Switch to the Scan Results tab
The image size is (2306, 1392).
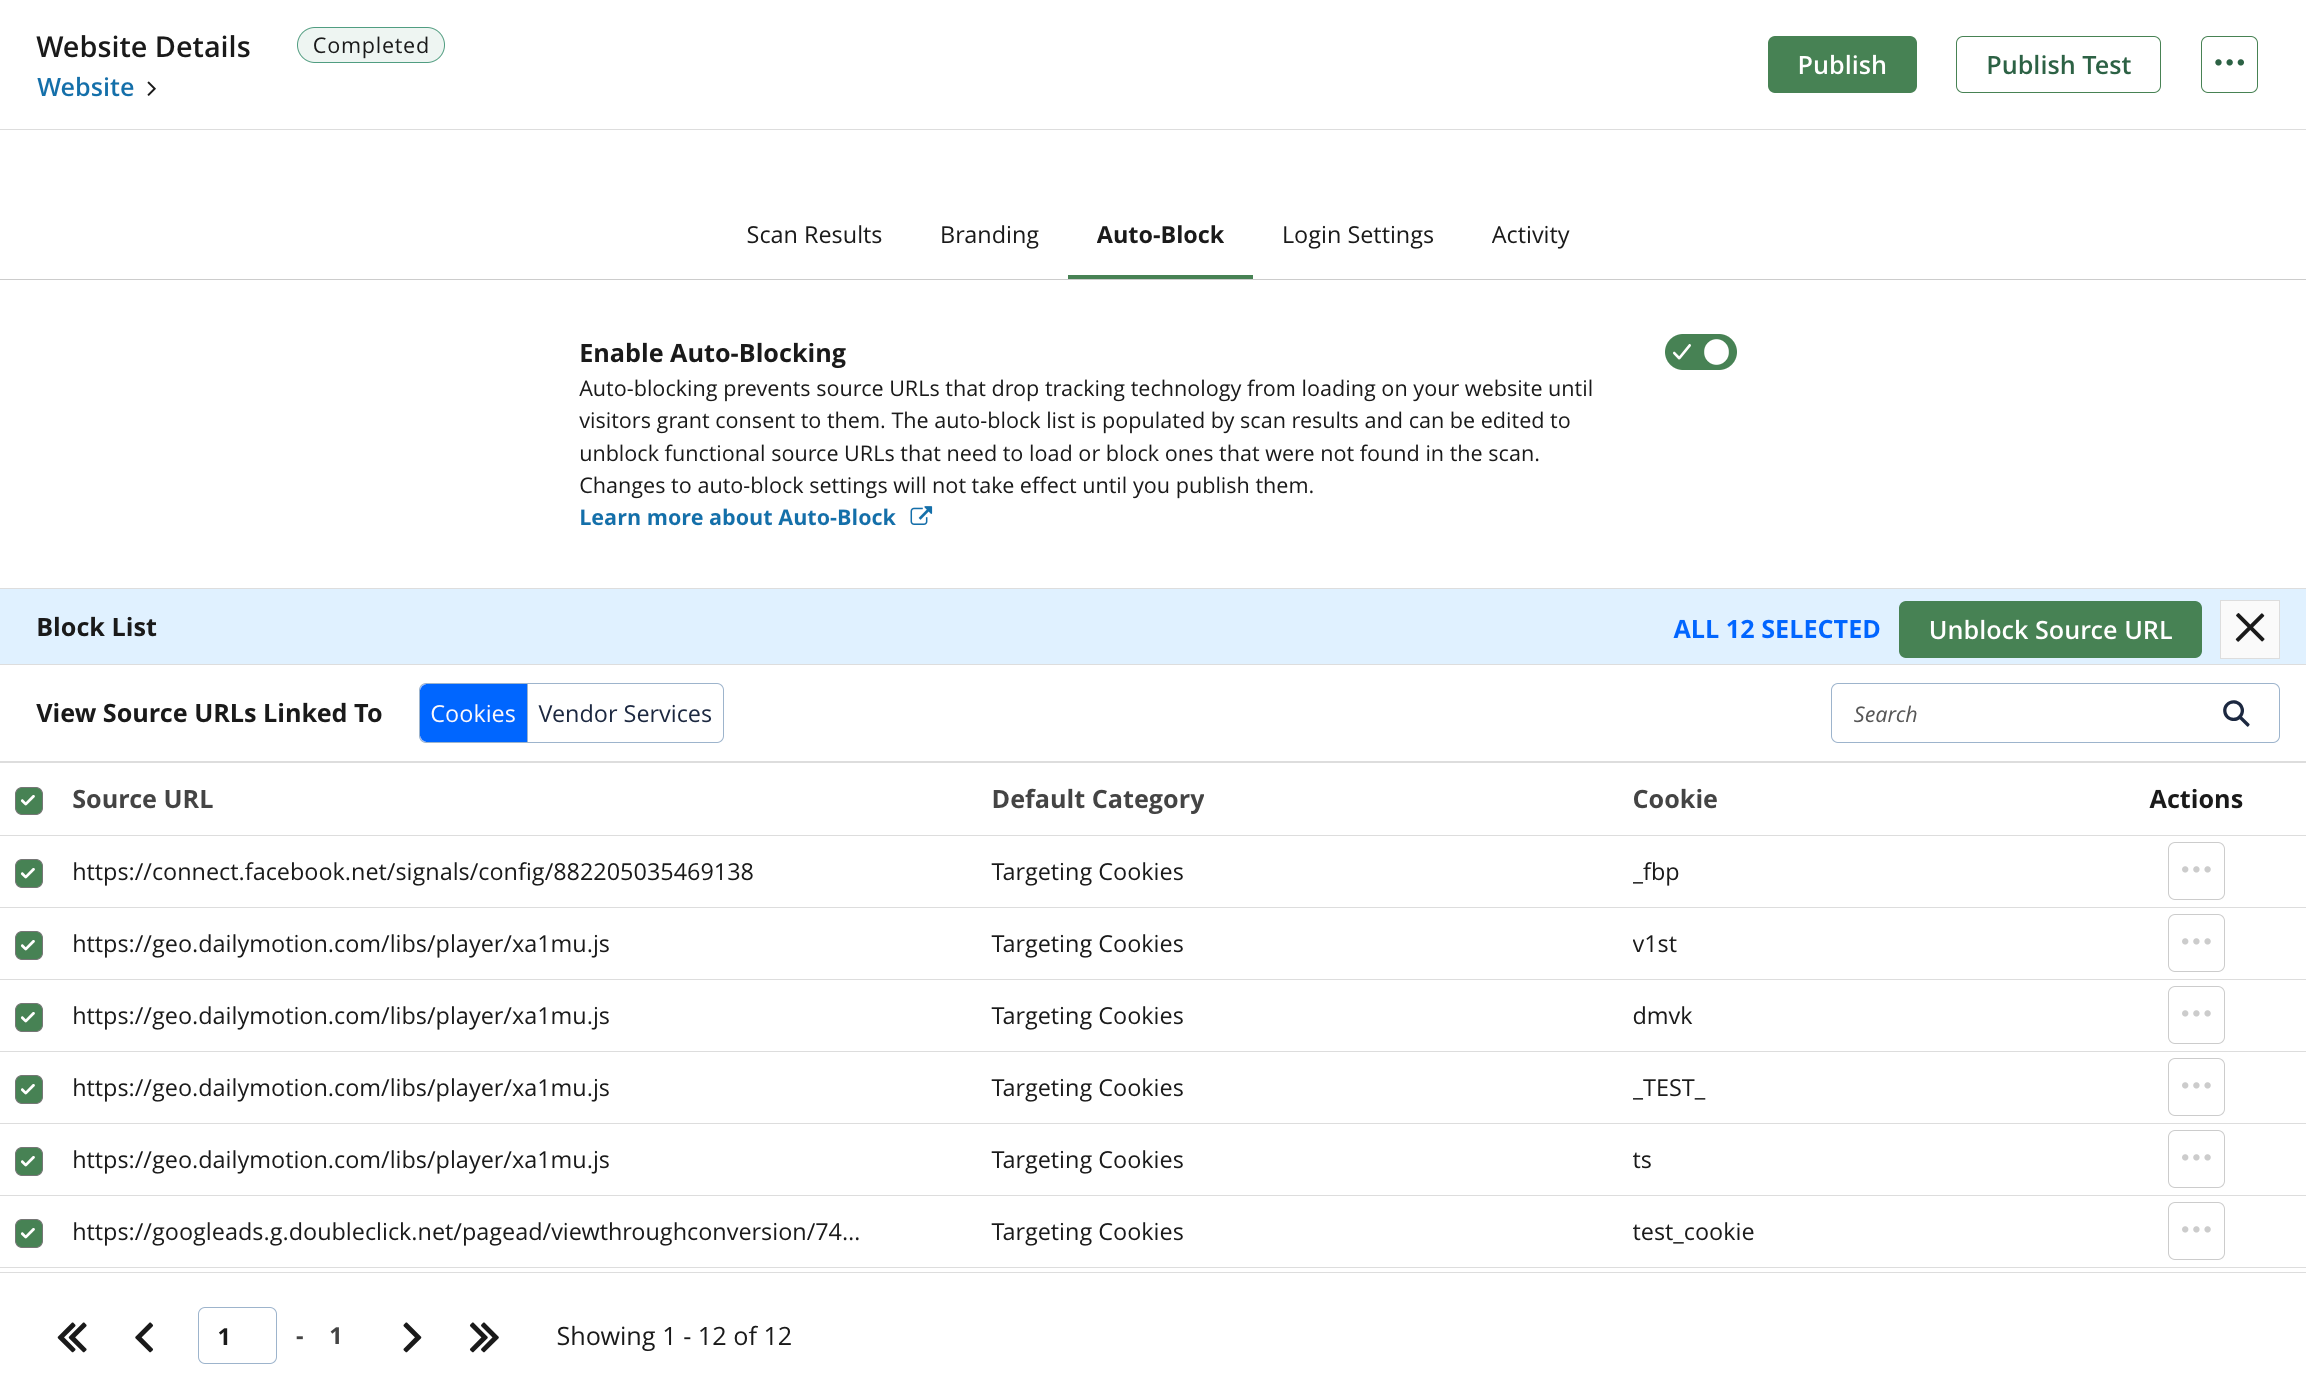(813, 235)
